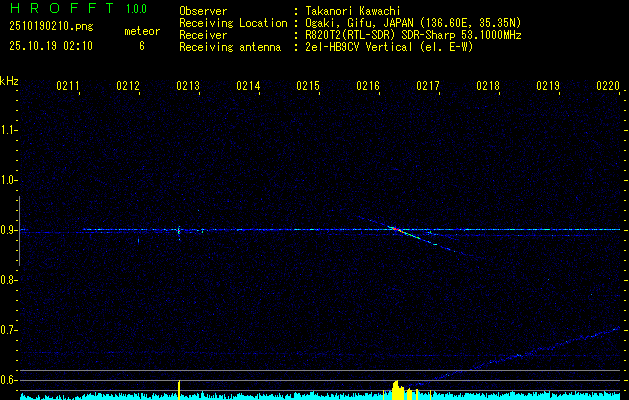The height and width of the screenshot is (400, 629).
Task: Click the 0211 time marker label
Action: [x=67, y=86]
